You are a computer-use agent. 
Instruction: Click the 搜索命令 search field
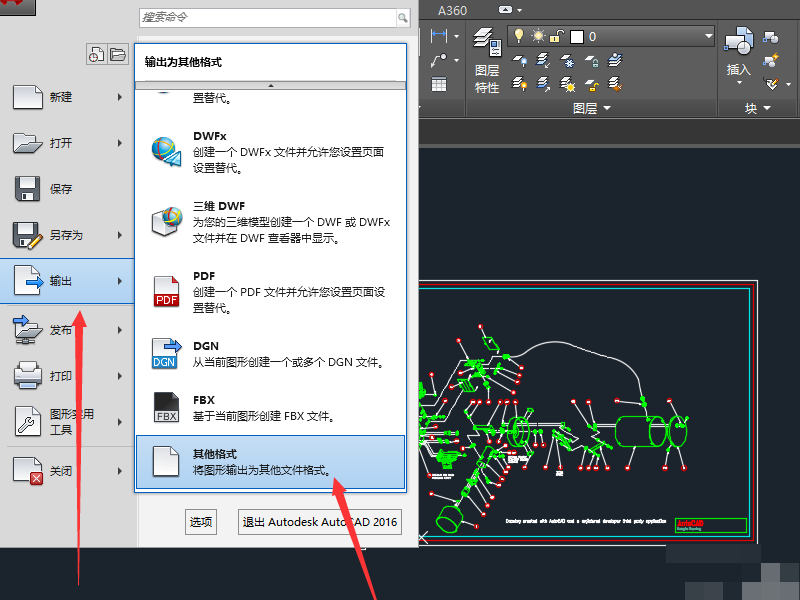[x=268, y=18]
